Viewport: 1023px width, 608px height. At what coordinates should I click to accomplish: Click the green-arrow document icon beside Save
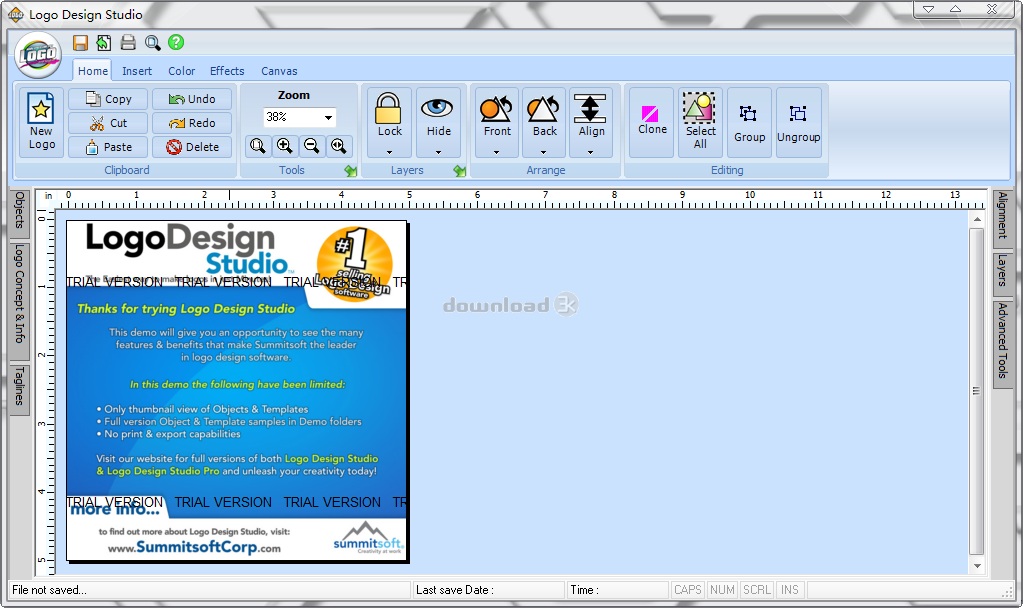point(104,43)
